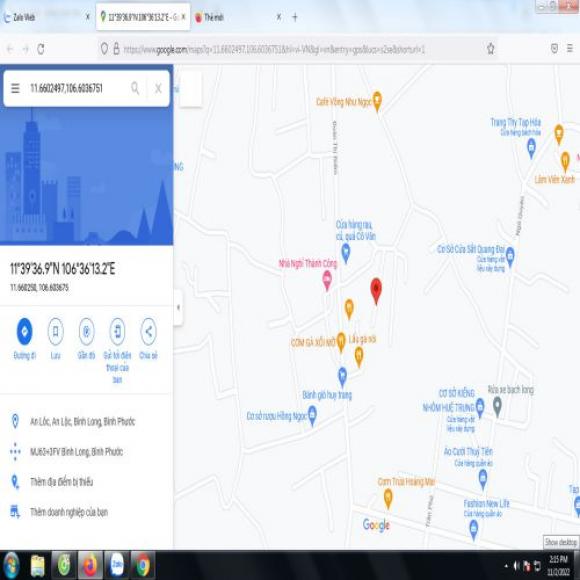
Task: Click Cơ sở rượu Hồng Ngọc marker
Action: (x=312, y=415)
